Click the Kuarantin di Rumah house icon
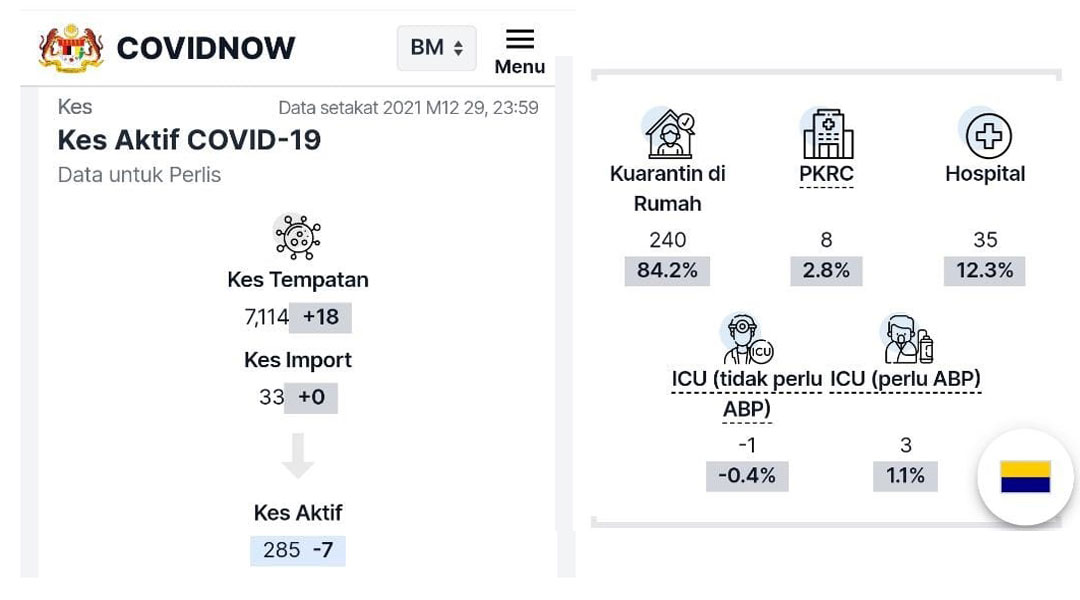 669,133
